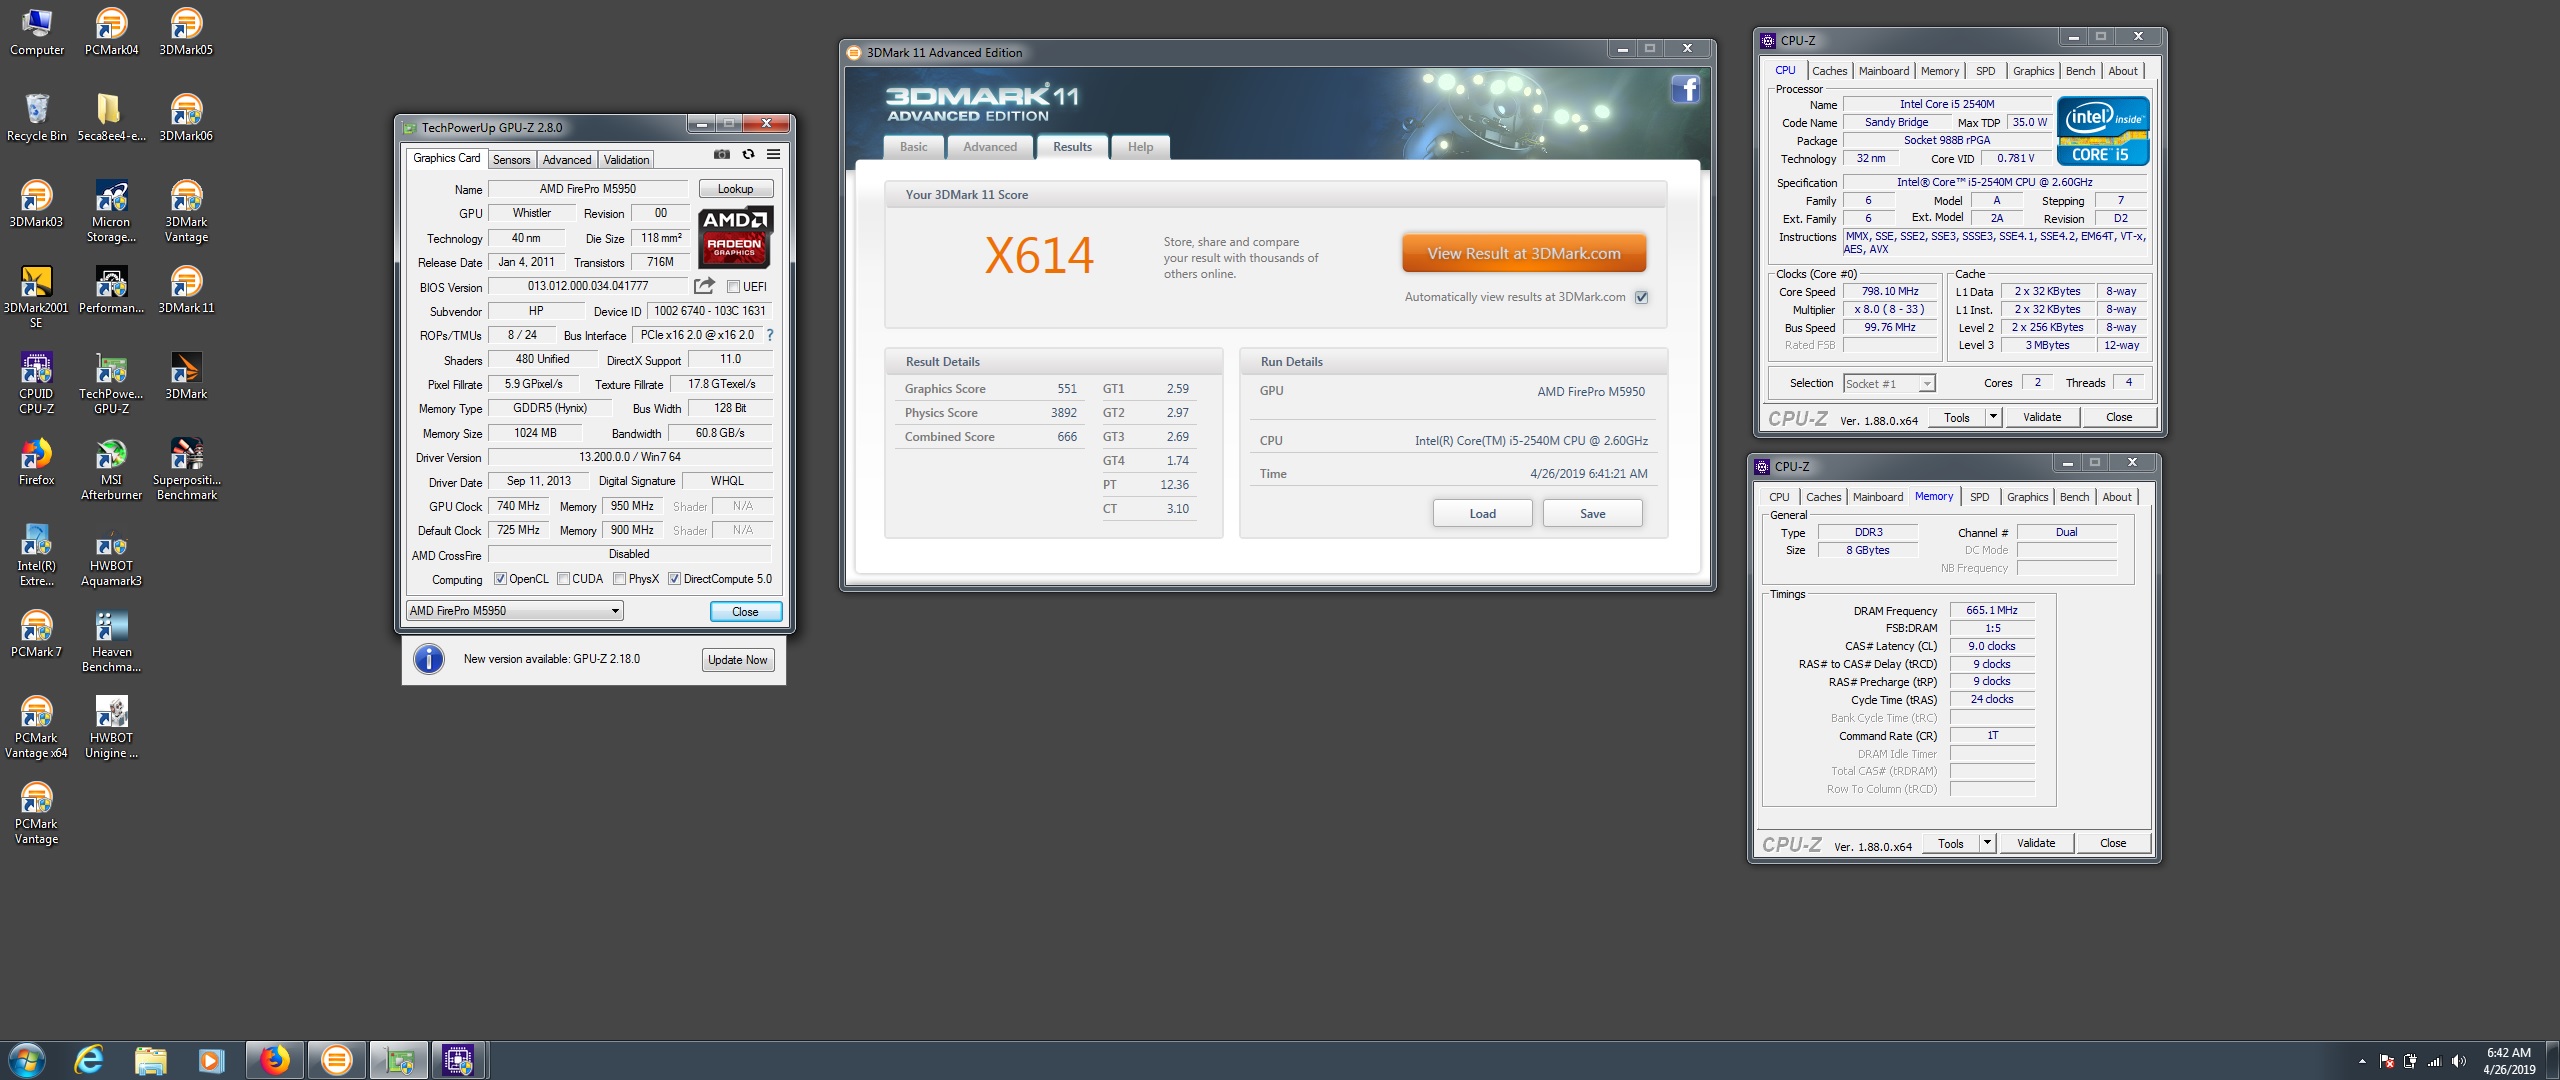Click the volume speaker tray icon
The image size is (2560, 1080).
click(2459, 1061)
